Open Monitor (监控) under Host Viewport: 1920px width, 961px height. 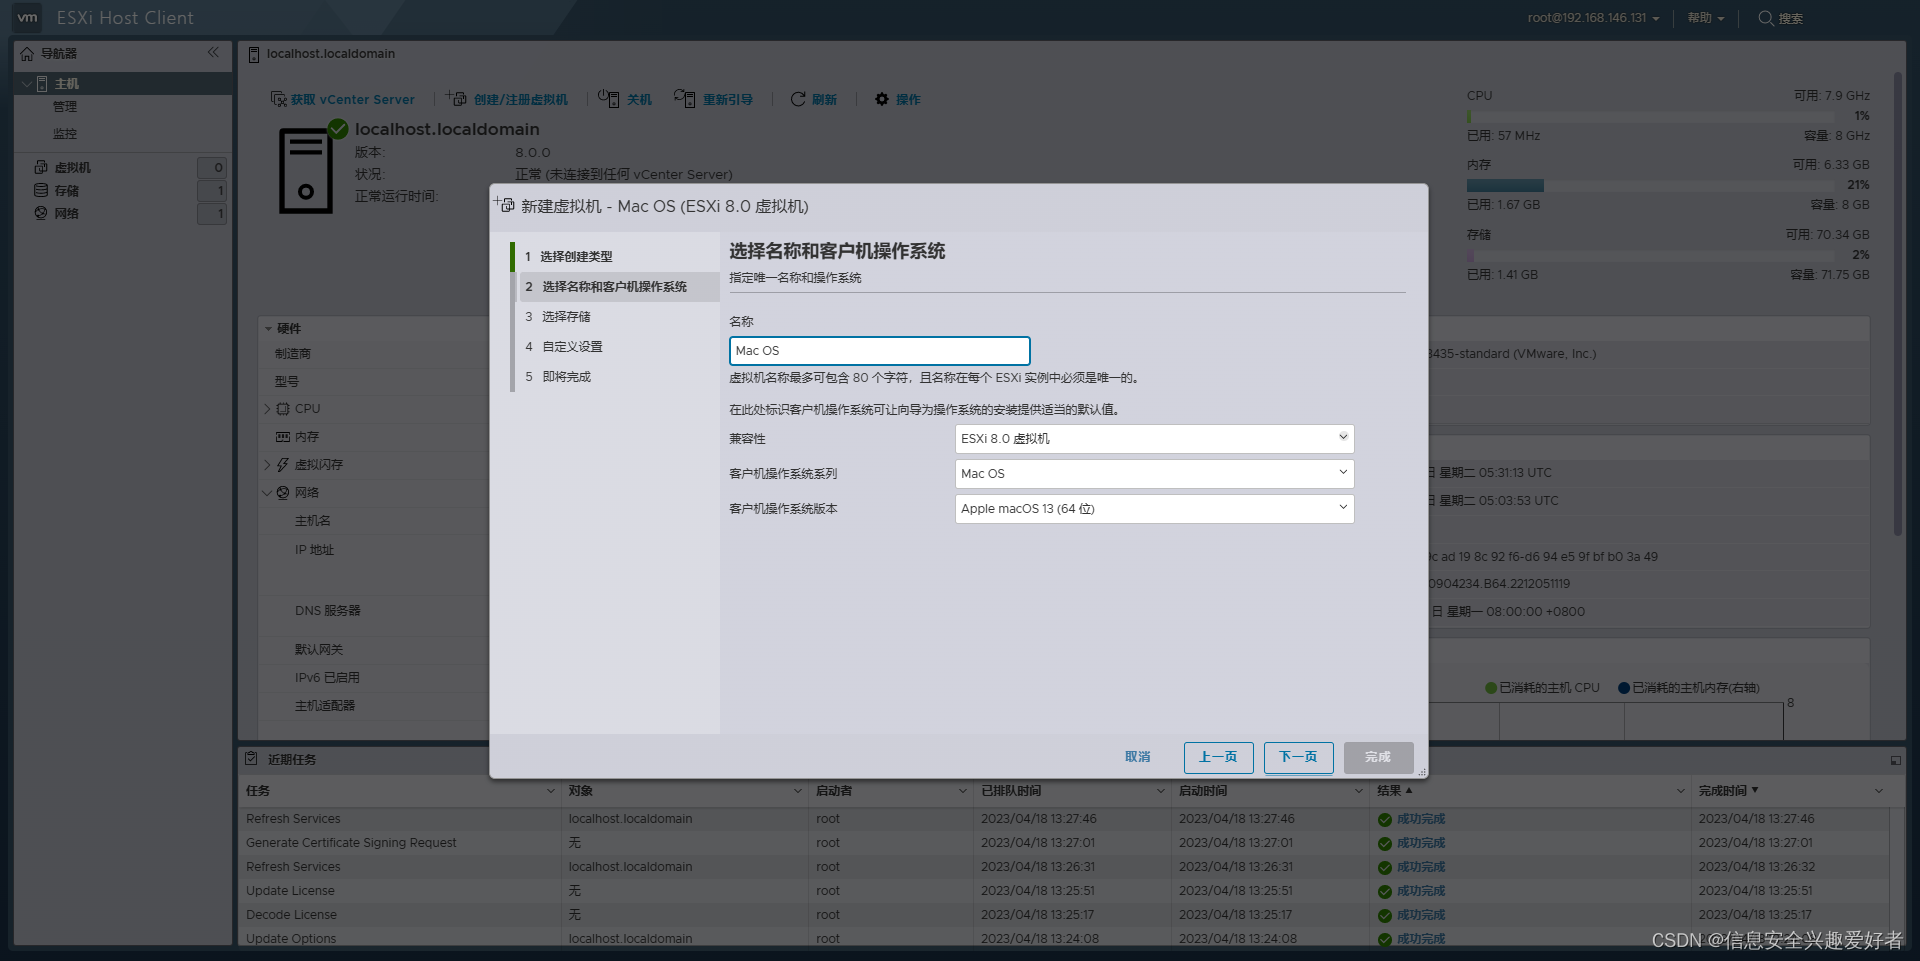click(65, 134)
